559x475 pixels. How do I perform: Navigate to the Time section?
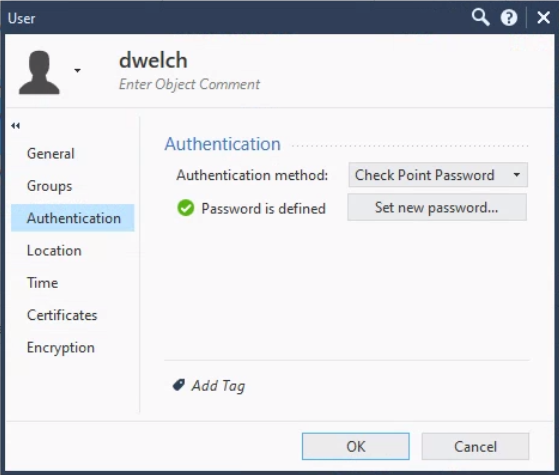coord(42,283)
